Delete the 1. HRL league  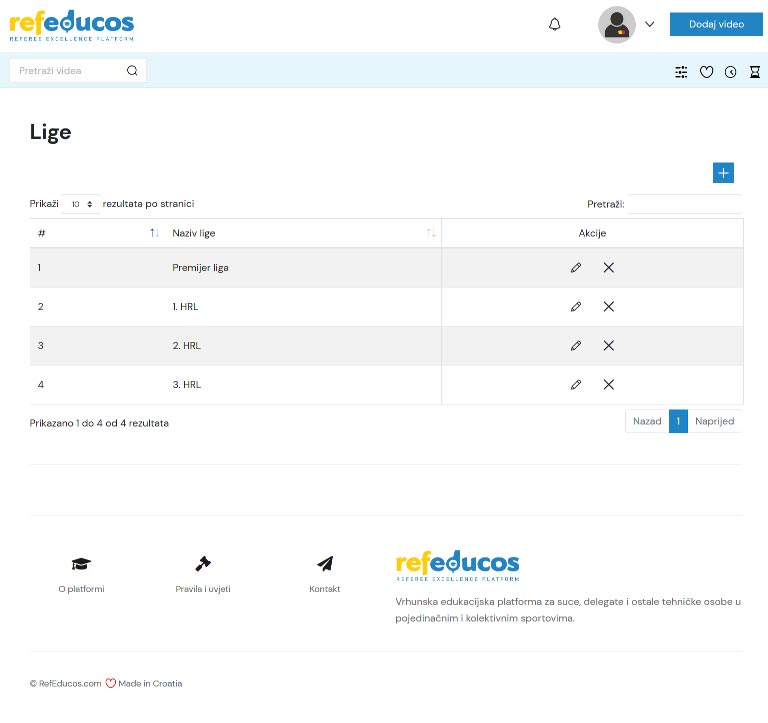coord(609,307)
